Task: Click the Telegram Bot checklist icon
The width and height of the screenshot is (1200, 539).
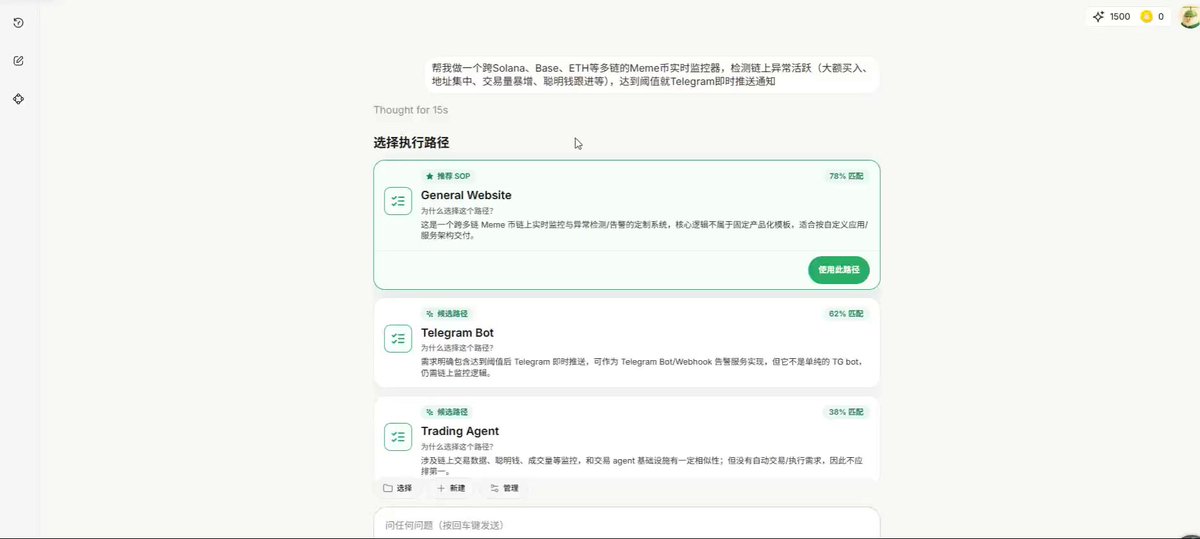Action: pyautogui.click(x=398, y=338)
